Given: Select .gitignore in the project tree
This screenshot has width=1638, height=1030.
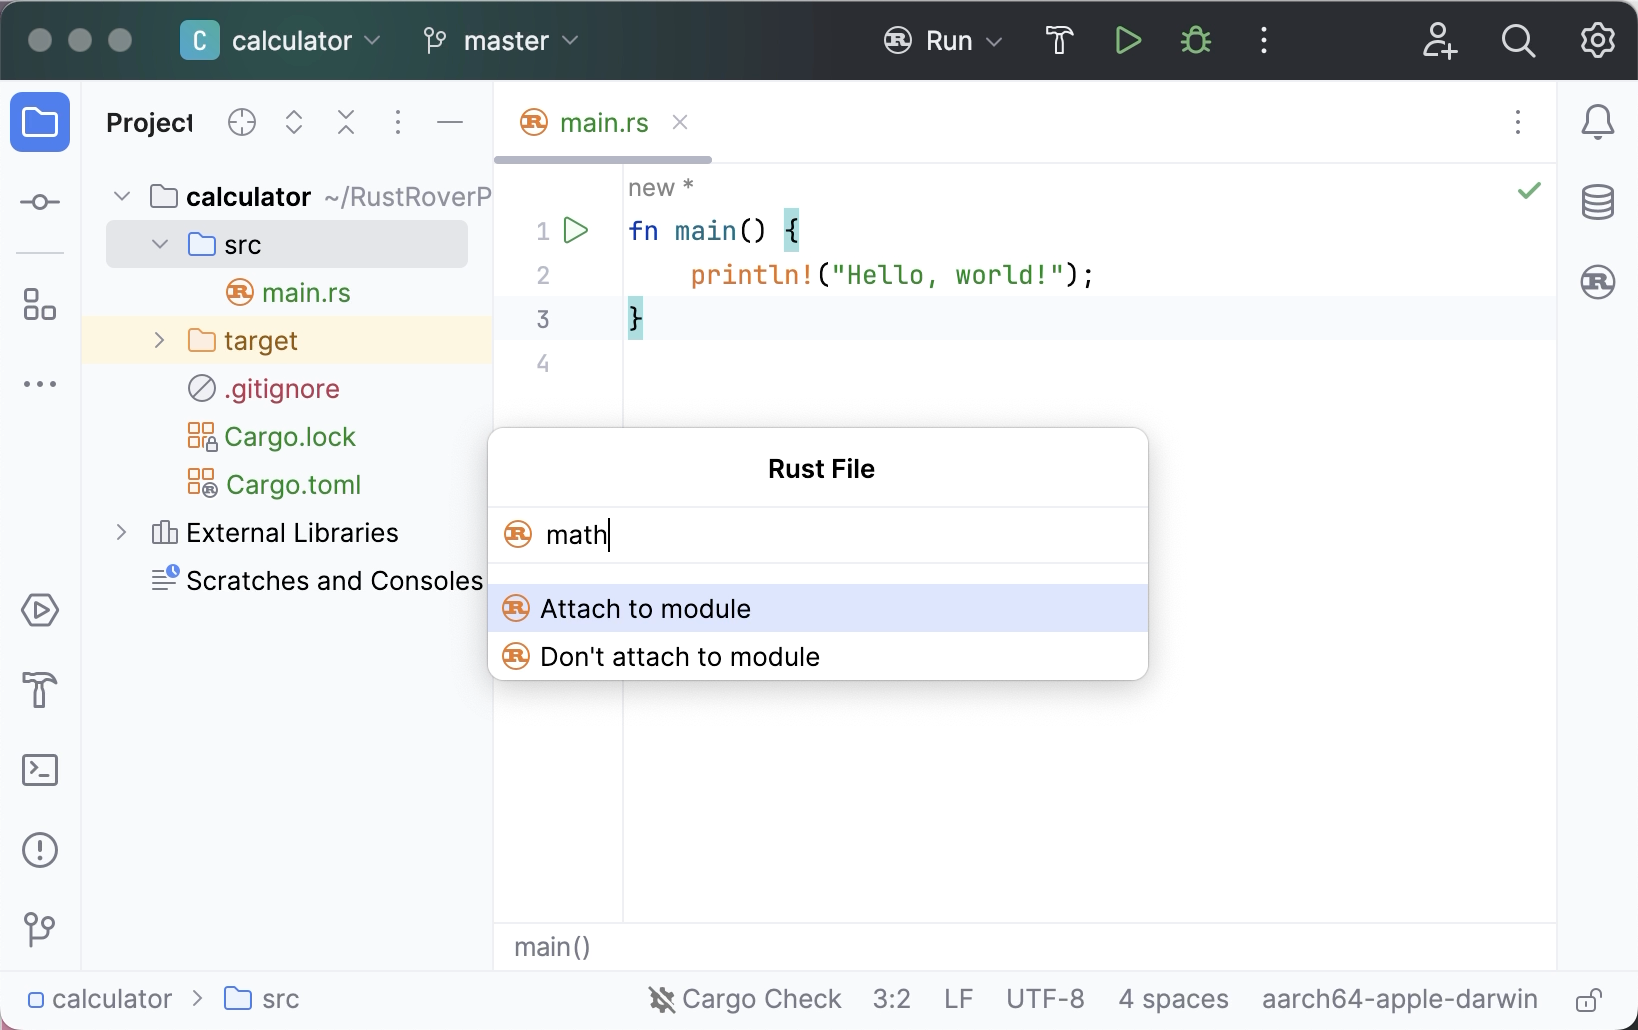Looking at the screenshot, I should tap(282, 388).
